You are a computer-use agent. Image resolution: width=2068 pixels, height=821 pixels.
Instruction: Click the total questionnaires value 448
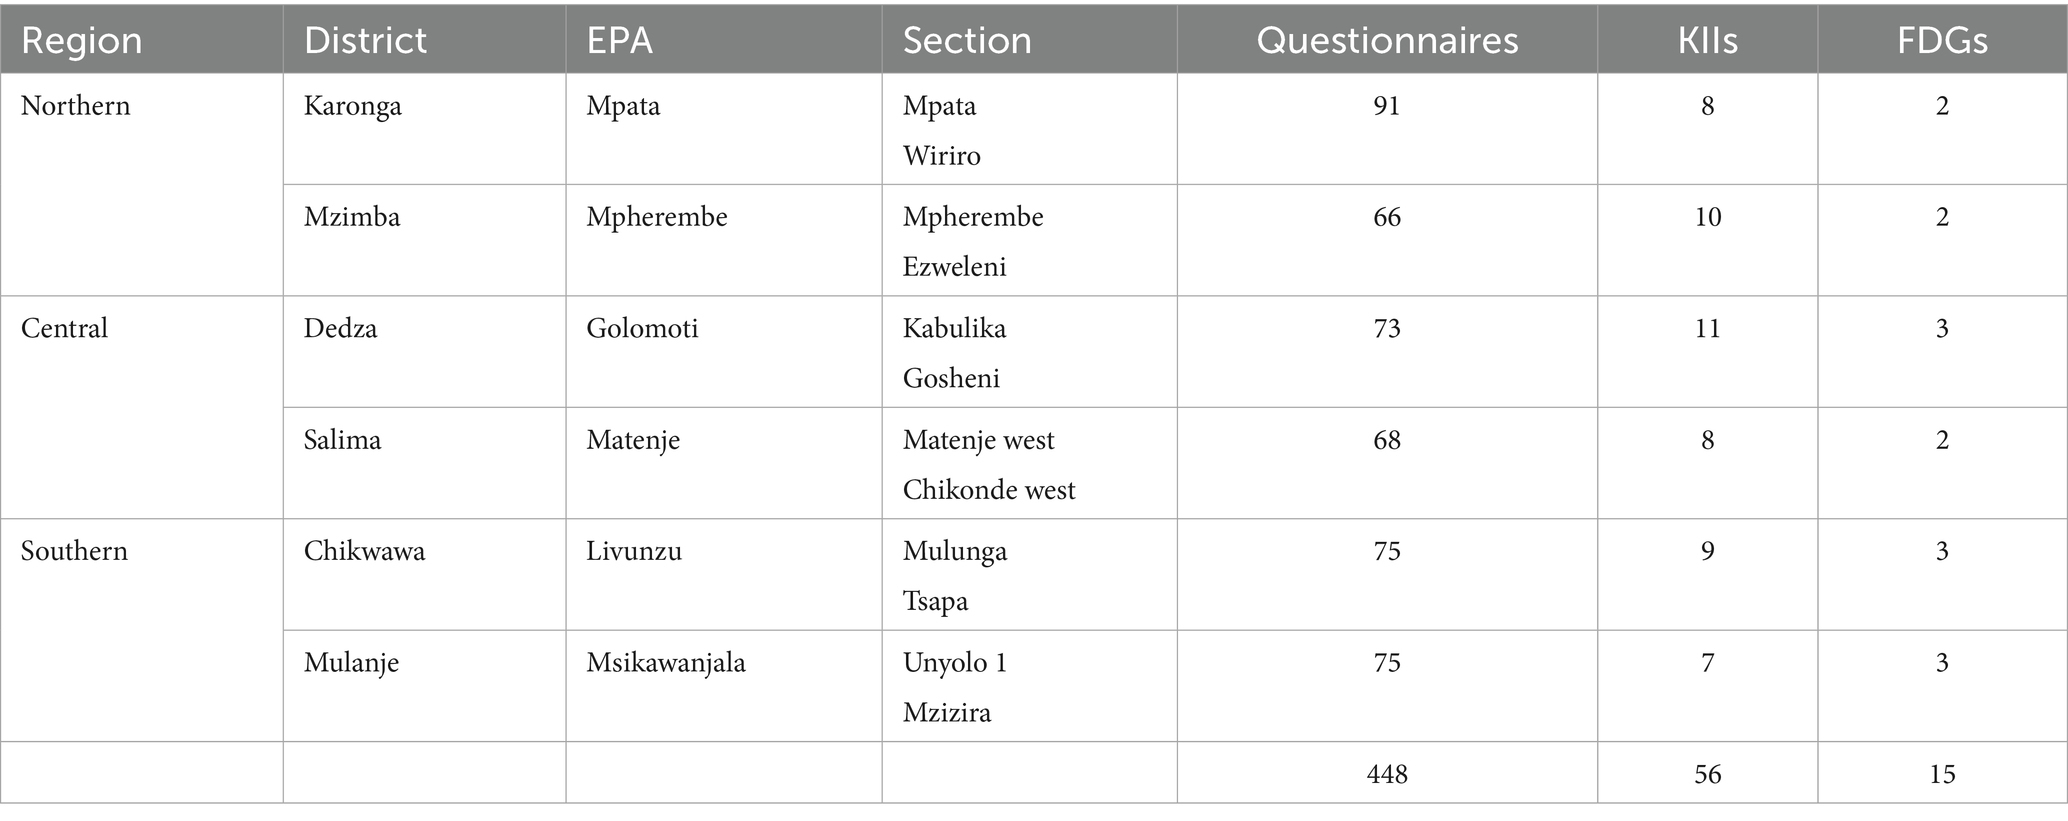(1386, 774)
